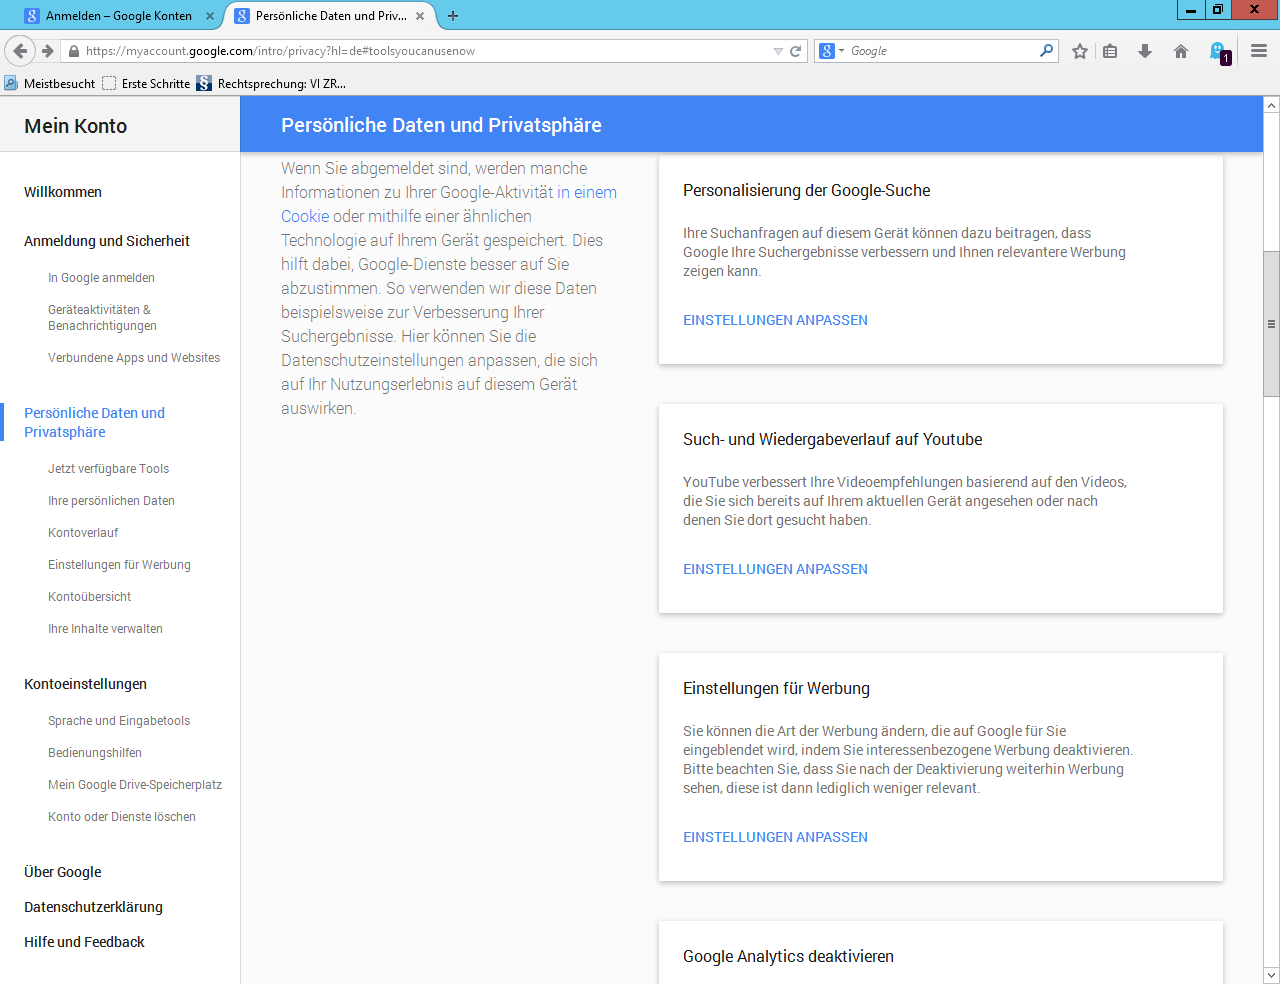Click the page scrollbar thumb
This screenshot has height=984, width=1280.
[x=1271, y=323]
